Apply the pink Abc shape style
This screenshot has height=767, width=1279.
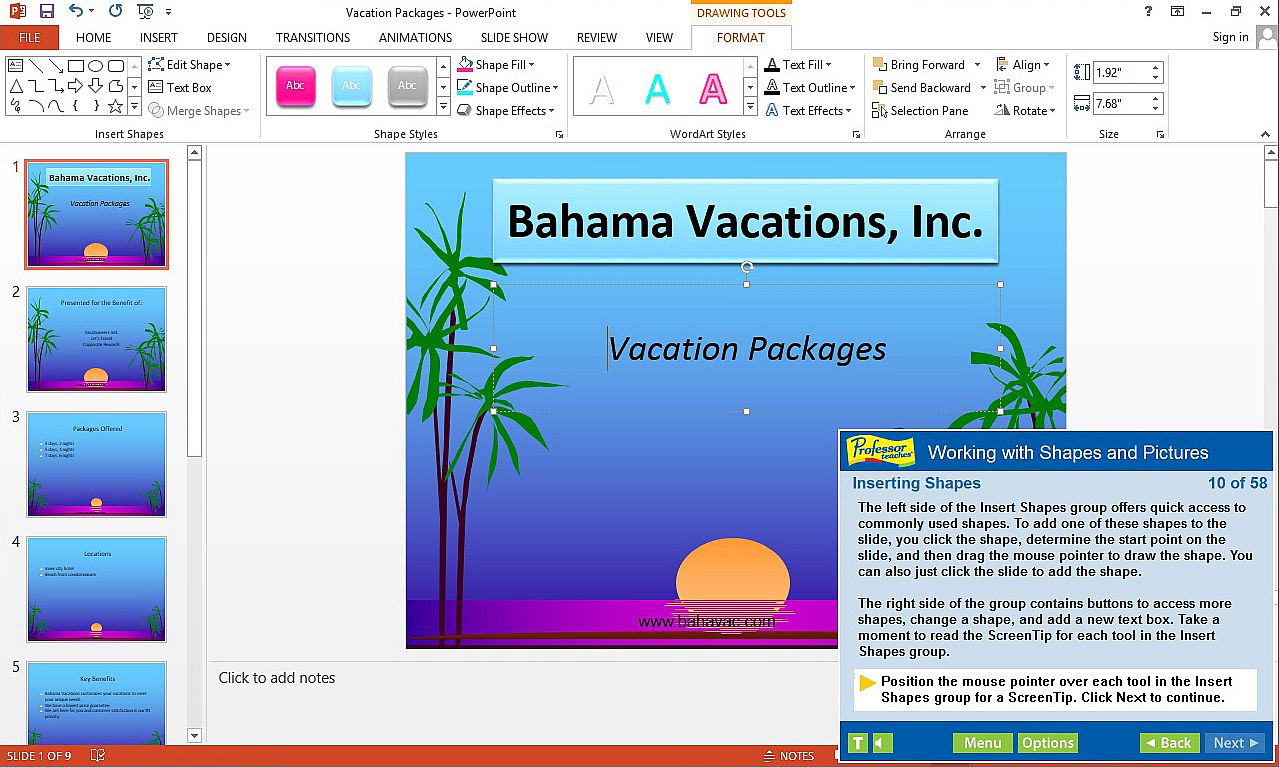295,87
